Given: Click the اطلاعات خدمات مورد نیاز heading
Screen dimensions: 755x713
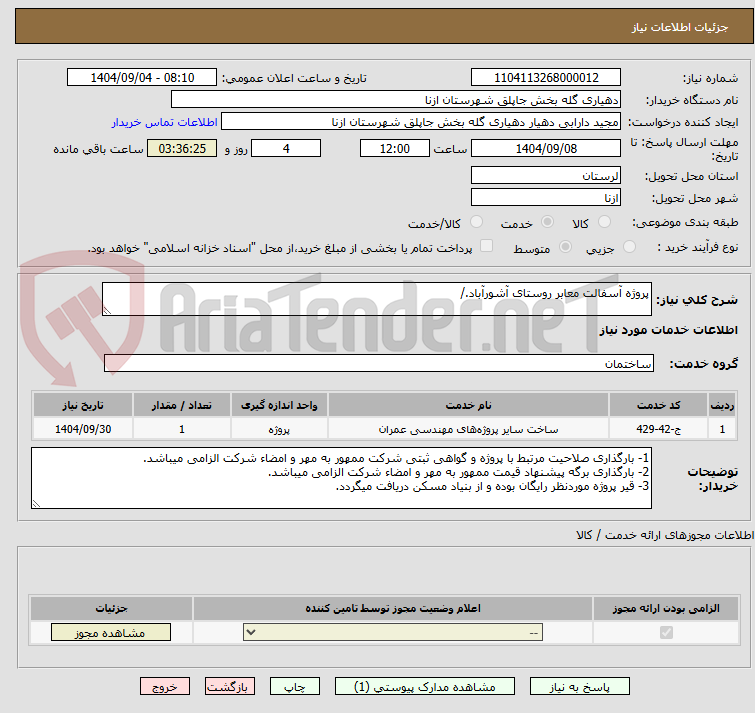Looking at the screenshot, I should (x=668, y=330).
